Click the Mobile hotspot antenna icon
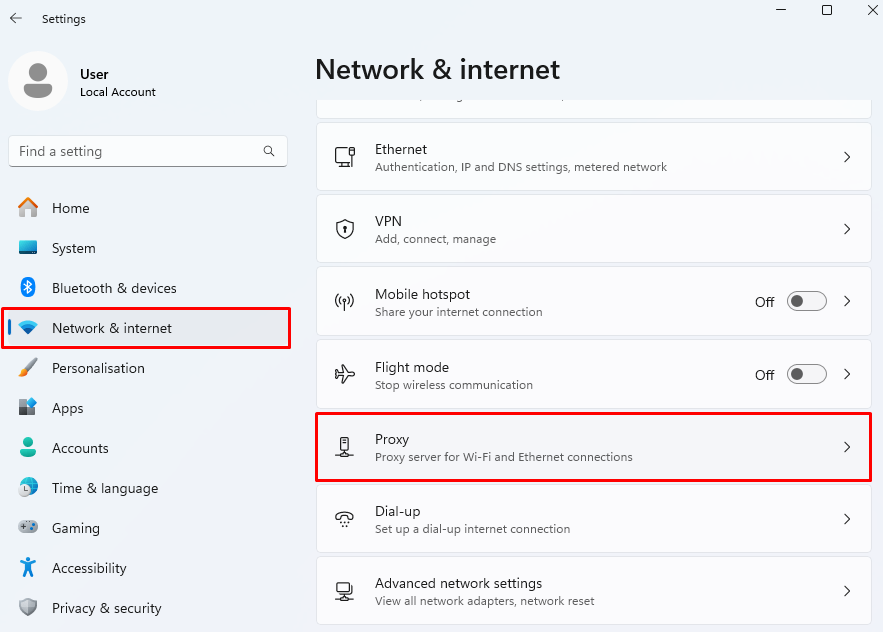 pos(345,301)
